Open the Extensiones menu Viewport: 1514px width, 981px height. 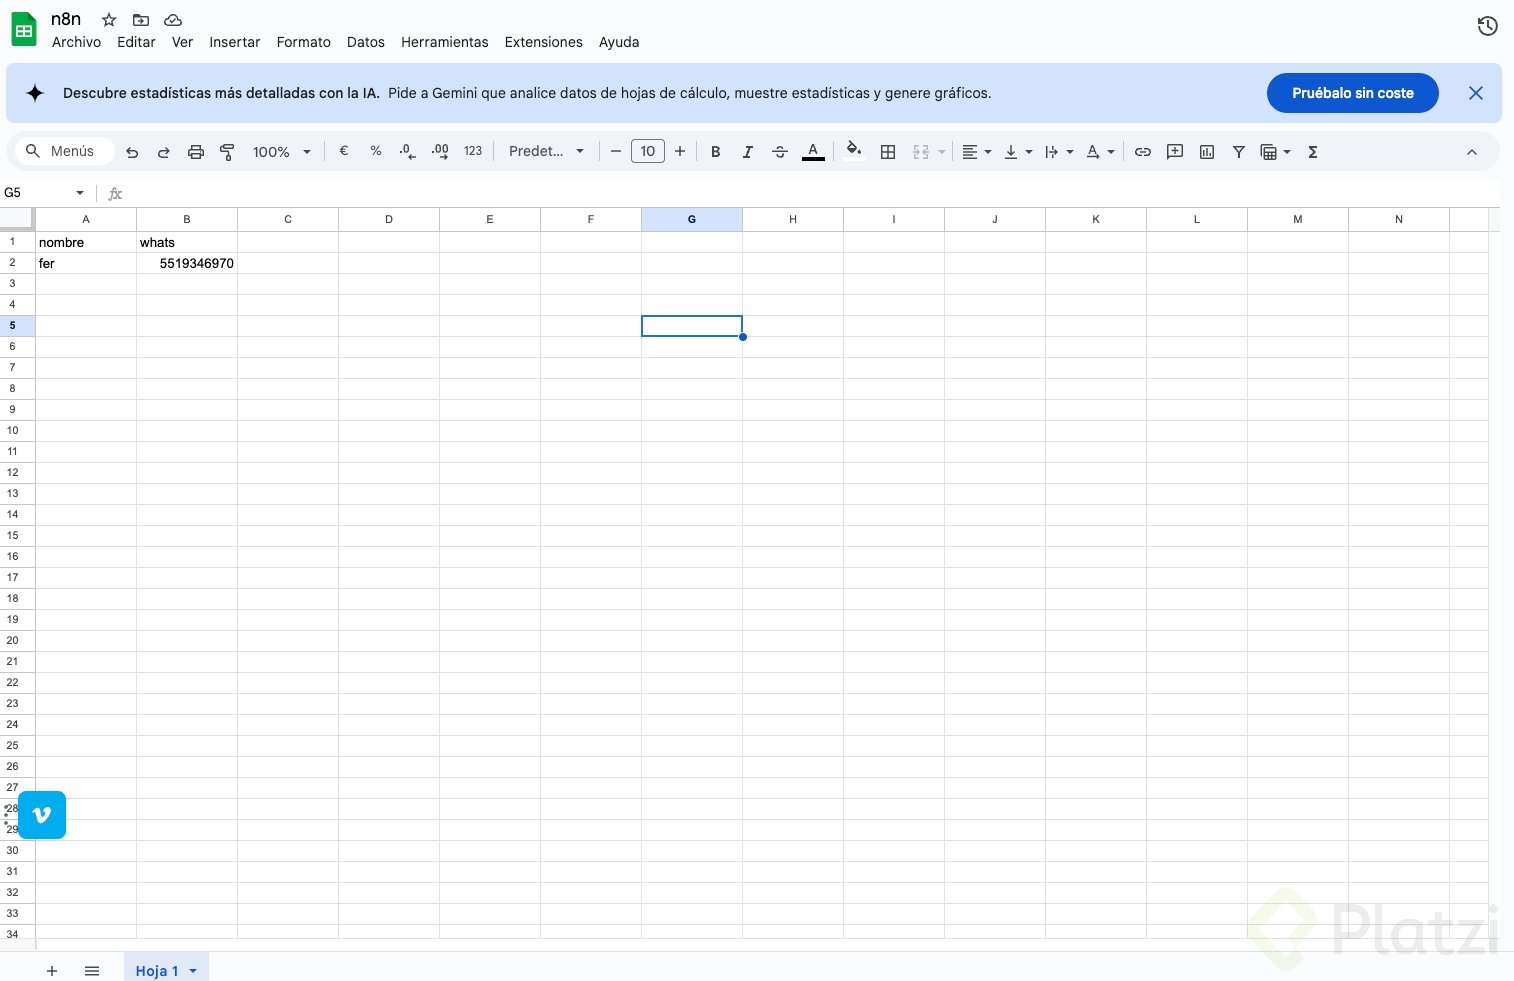pos(543,42)
